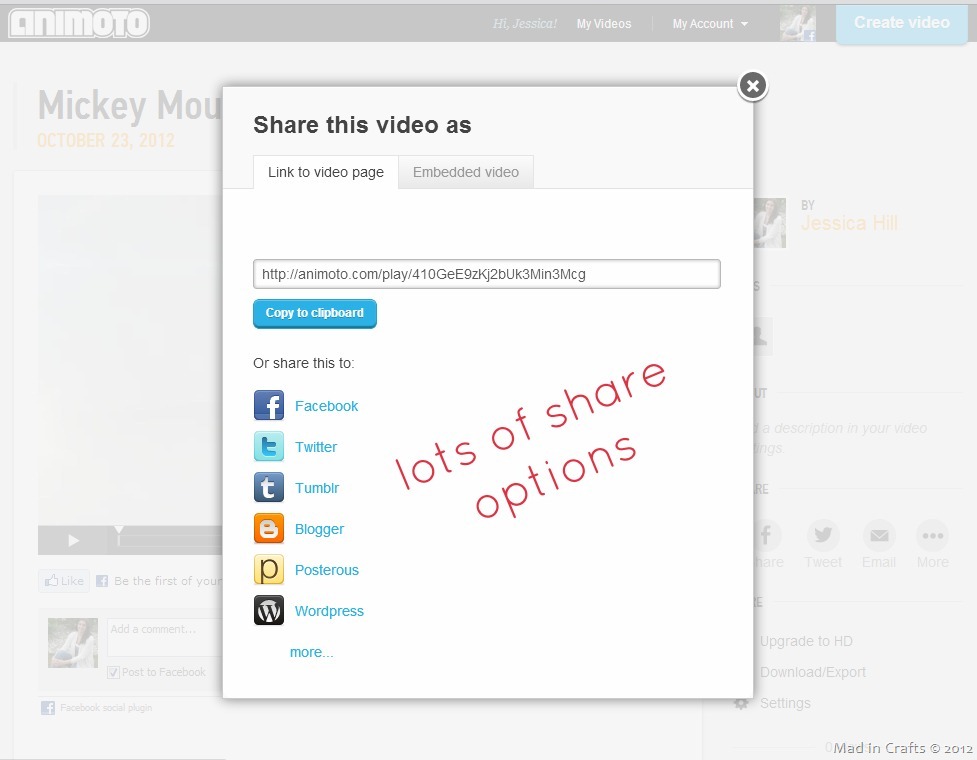Click the Settings gear icon
Screen dimensions: 977x760
741,703
